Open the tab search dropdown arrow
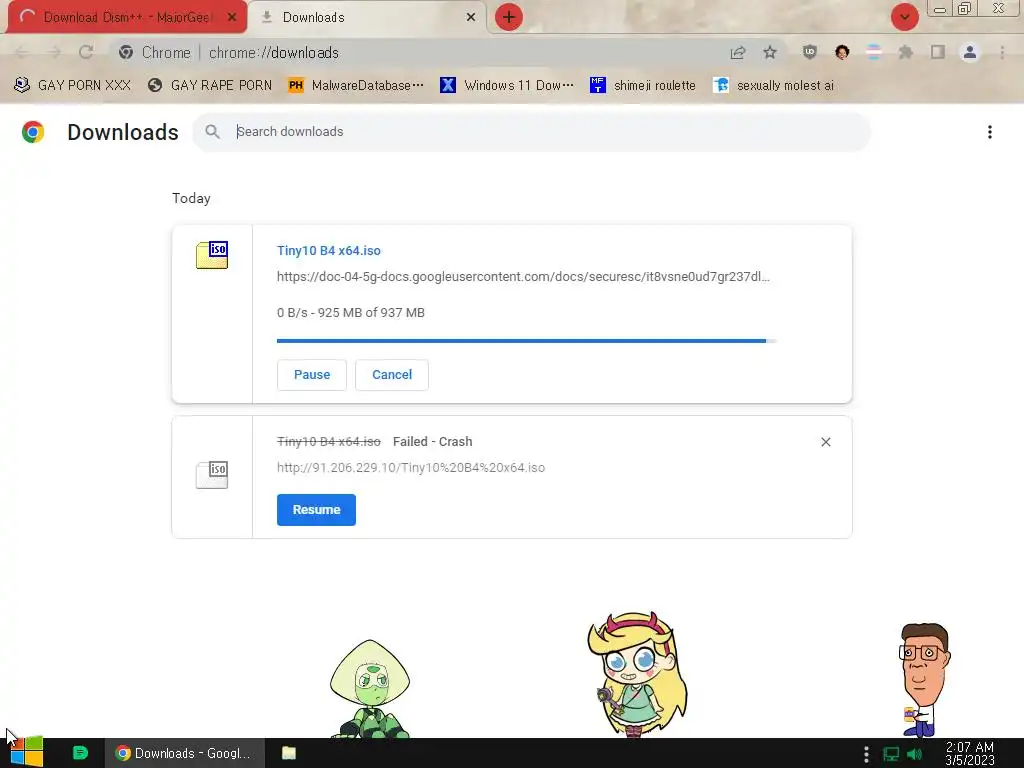This screenshot has width=1024, height=768. tap(904, 17)
